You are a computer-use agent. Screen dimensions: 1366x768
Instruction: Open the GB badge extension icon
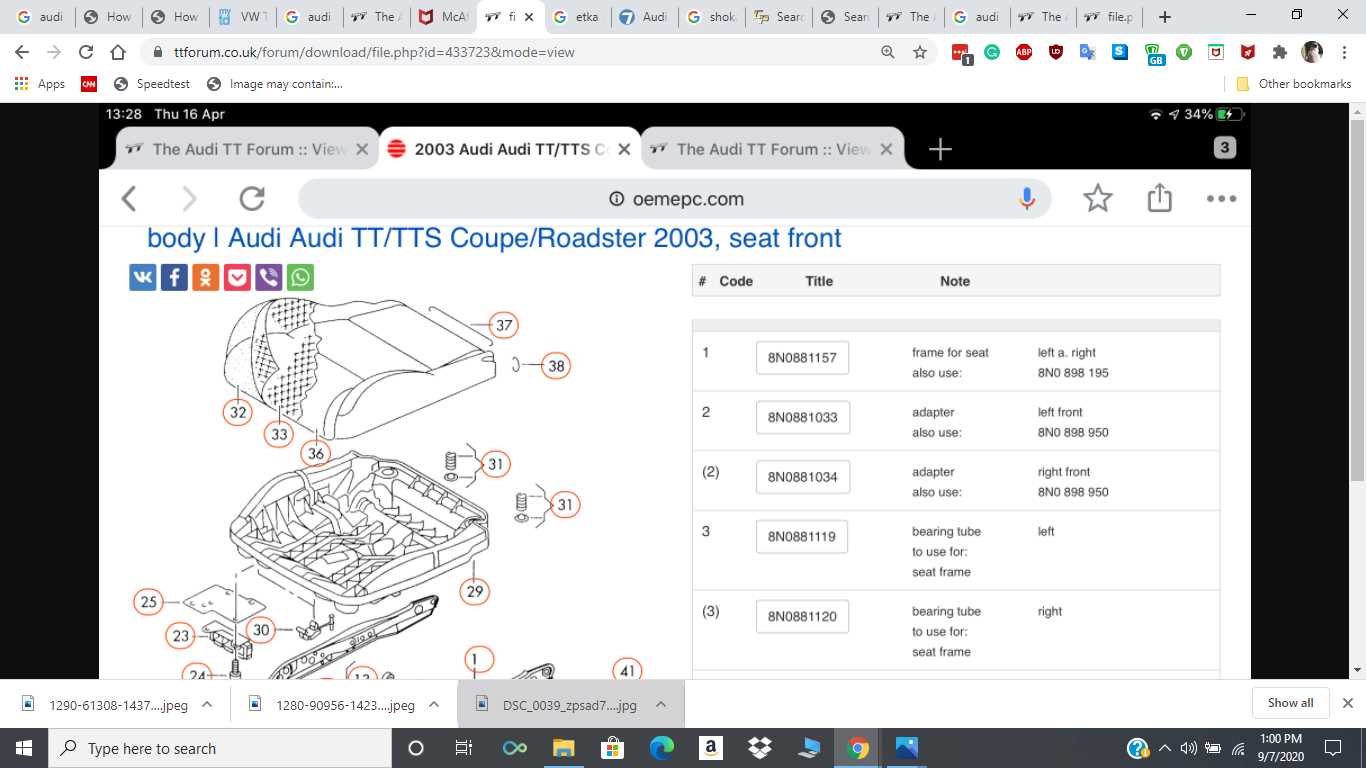click(1153, 54)
